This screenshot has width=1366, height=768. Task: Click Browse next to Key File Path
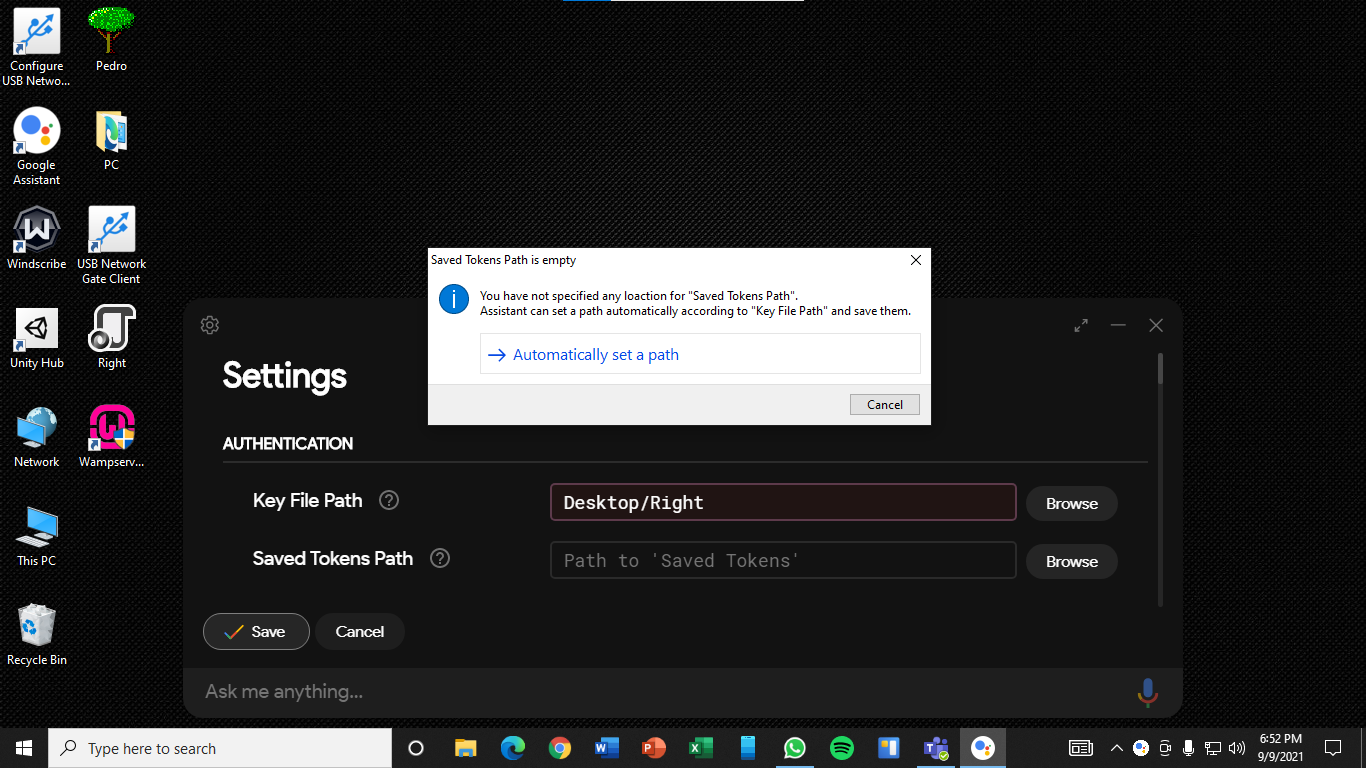coord(1072,503)
